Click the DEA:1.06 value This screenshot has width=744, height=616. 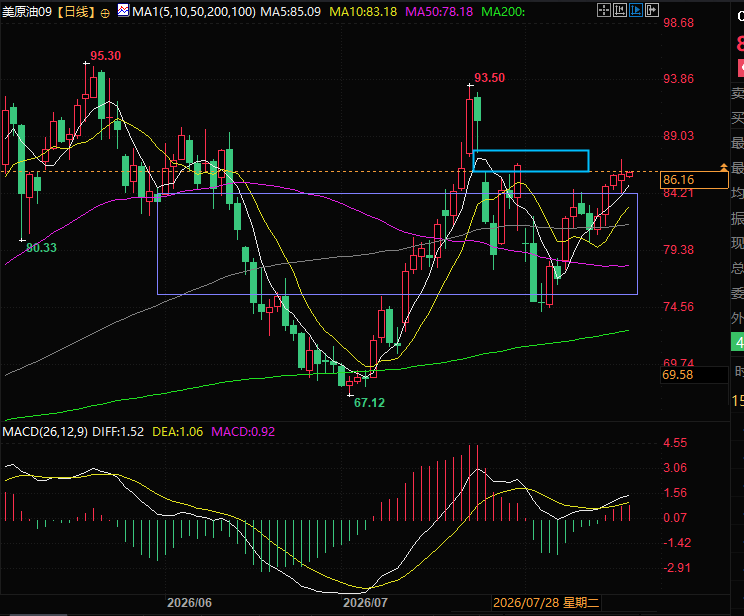pyautogui.click(x=177, y=431)
